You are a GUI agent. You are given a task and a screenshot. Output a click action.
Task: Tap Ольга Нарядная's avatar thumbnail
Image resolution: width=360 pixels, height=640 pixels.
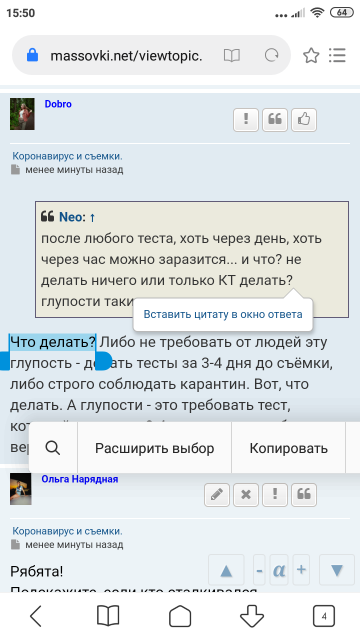pos(20,489)
